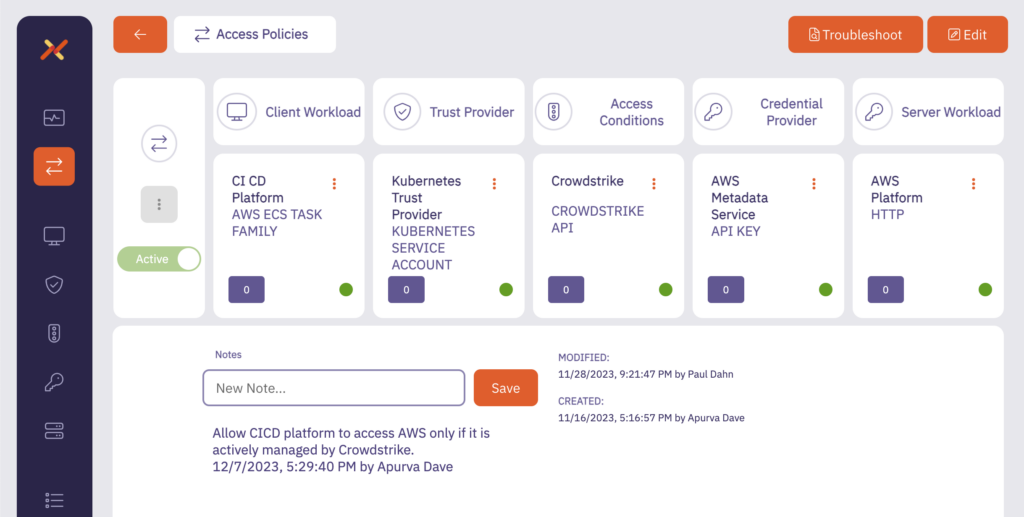The height and width of the screenshot is (517, 1024).
Task: Click the AWS Platform green status dot
Action: tap(985, 290)
